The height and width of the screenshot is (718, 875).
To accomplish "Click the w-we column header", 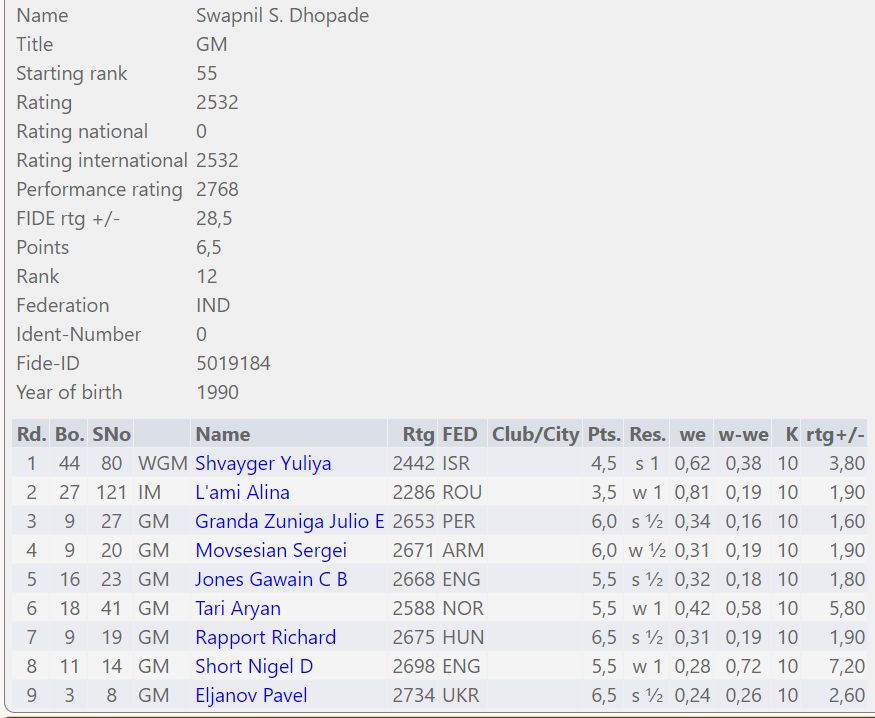I will [x=743, y=435].
